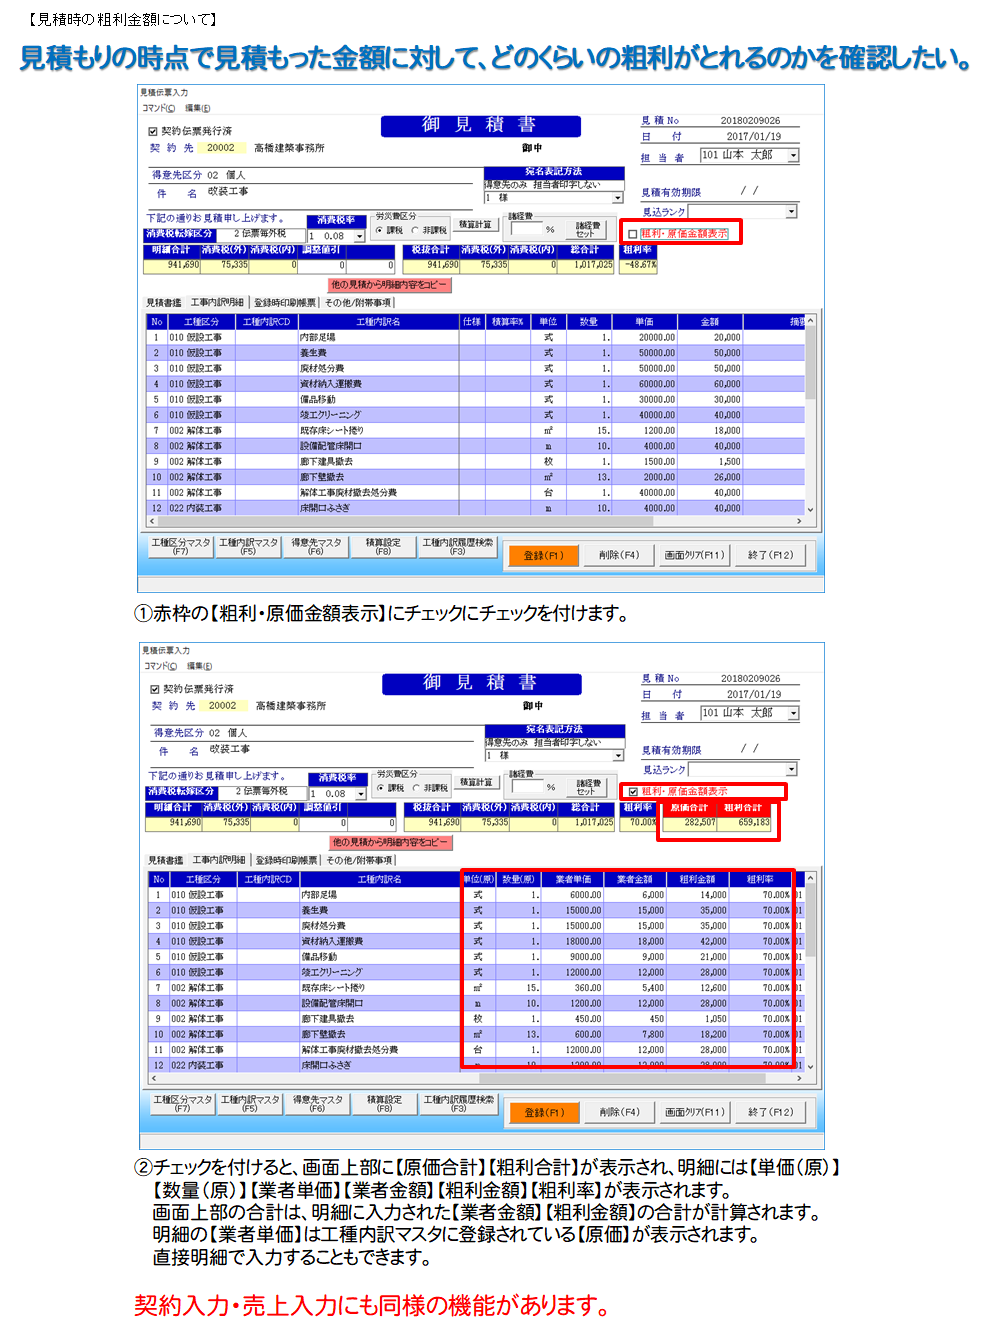Click 削除(F4) button in lower window
991x1325 pixels.
pos(619,1112)
